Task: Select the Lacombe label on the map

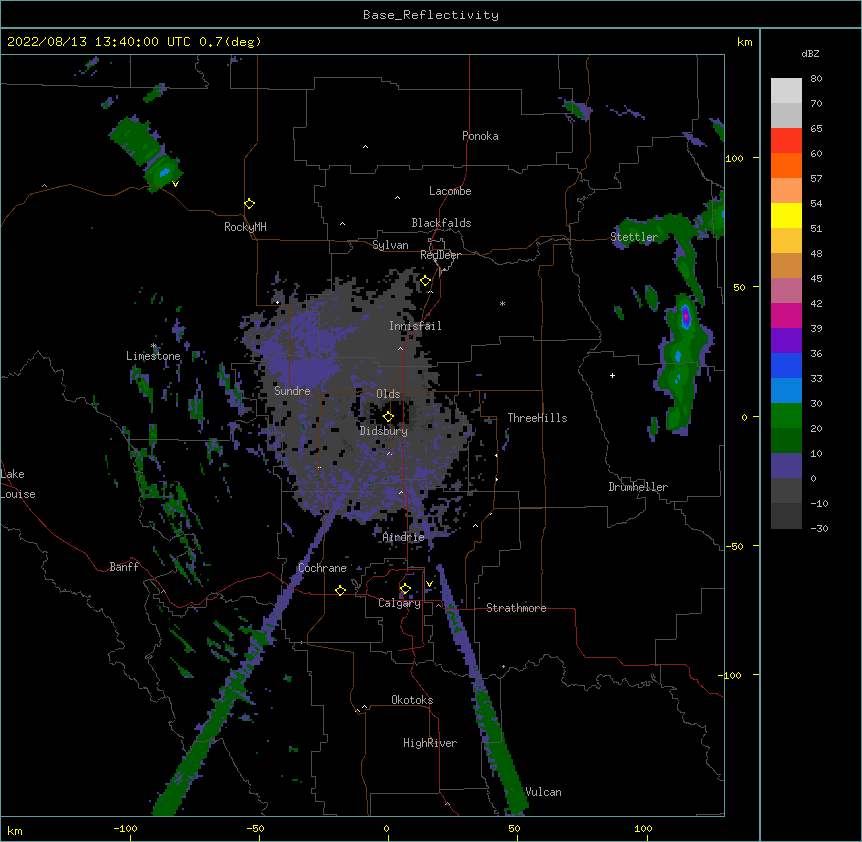Action: (x=450, y=191)
